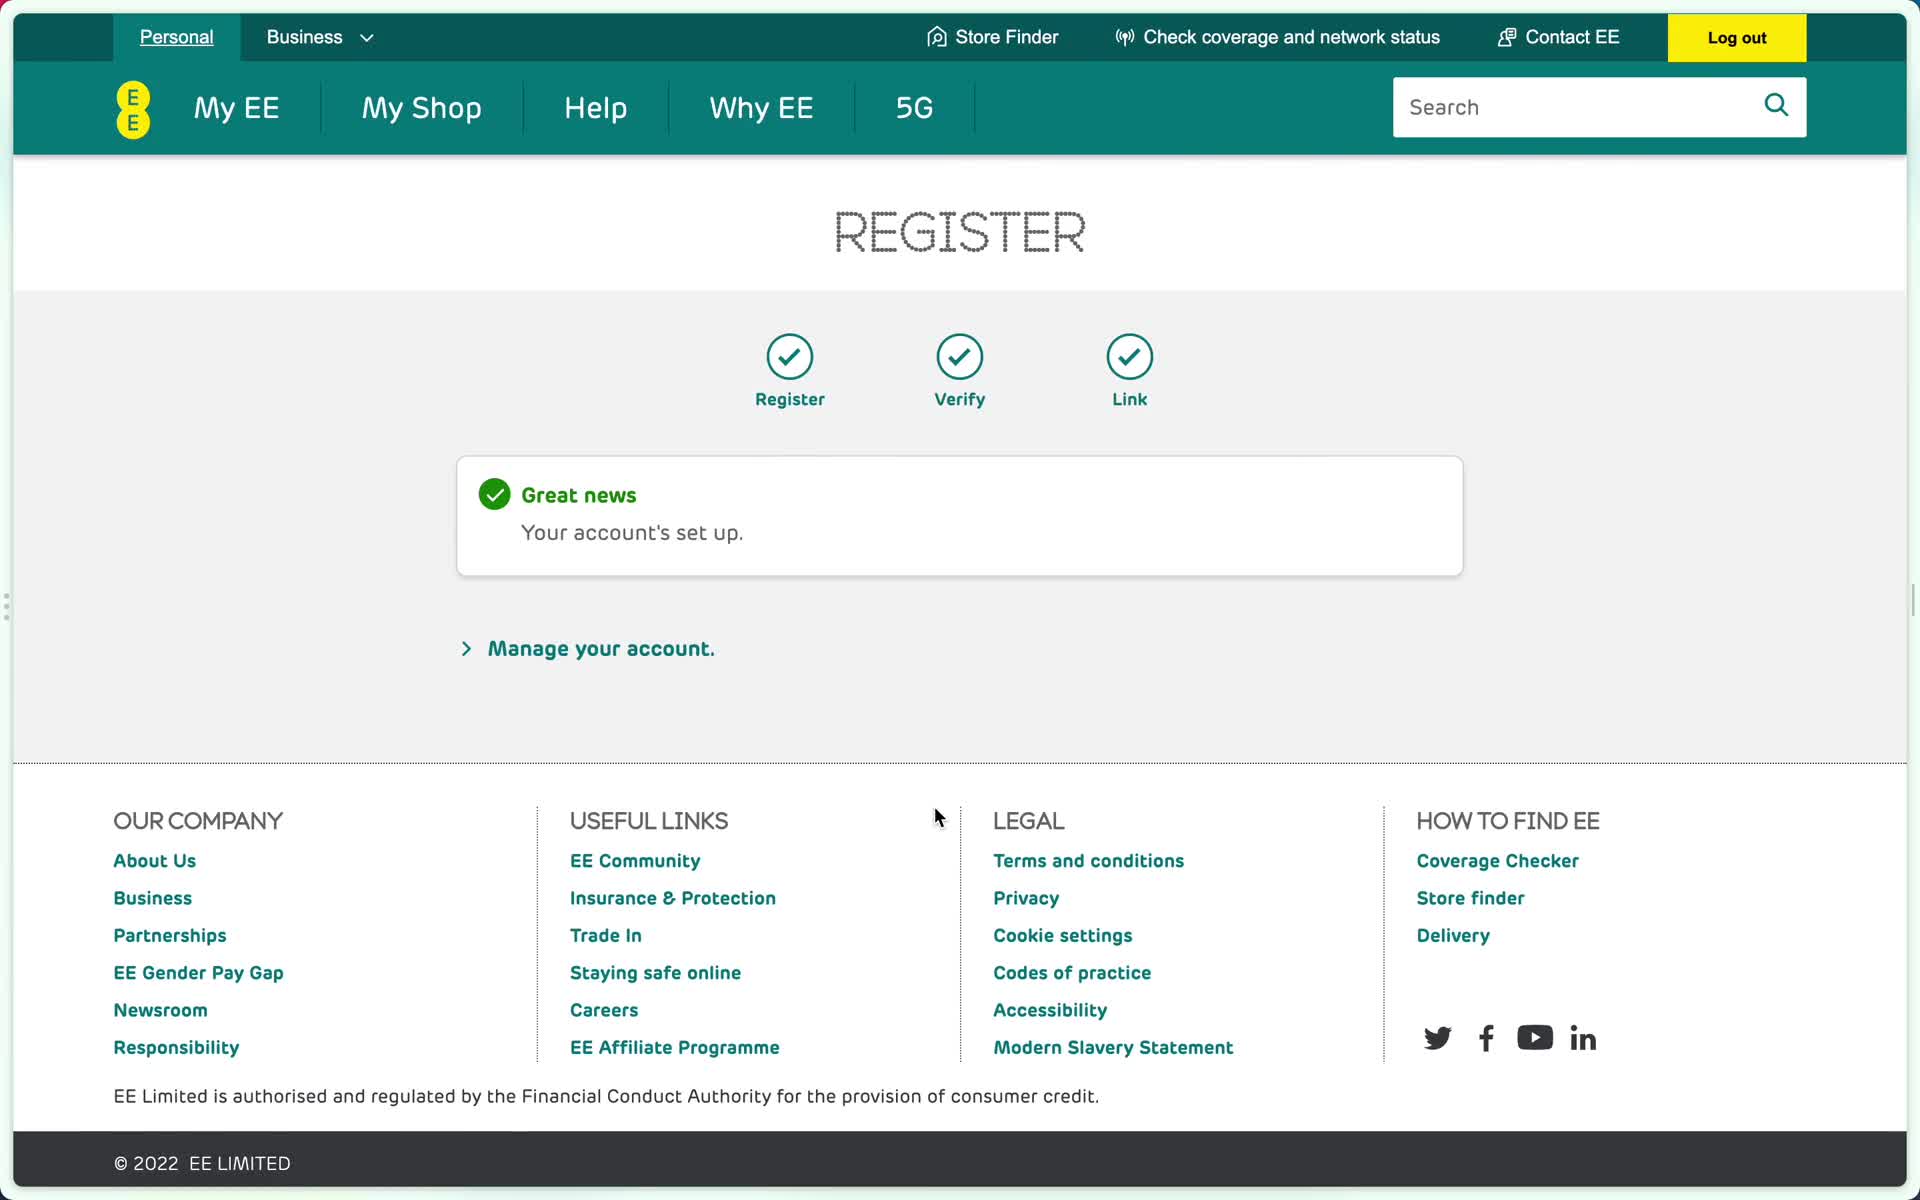The height and width of the screenshot is (1200, 1920).
Task: Open Manage your account link
Action: point(601,649)
